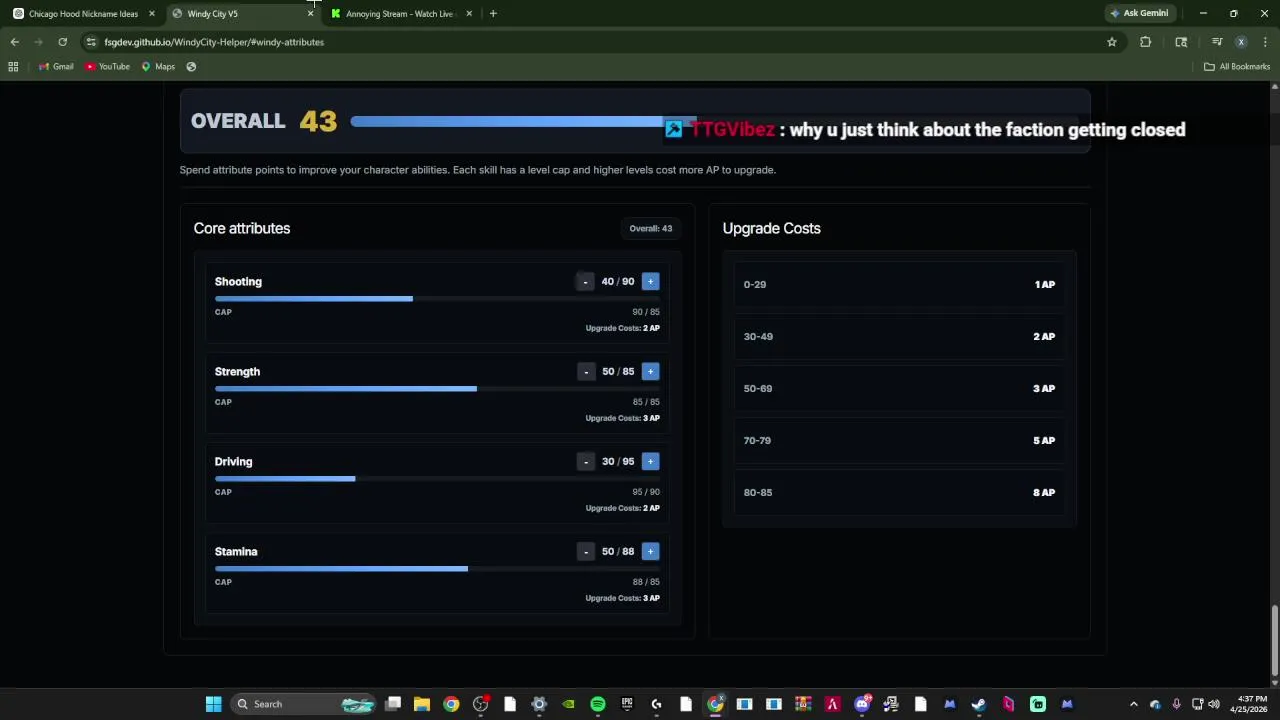Increase Shooting attribute with plus button
The height and width of the screenshot is (720, 1280).
[650, 282]
